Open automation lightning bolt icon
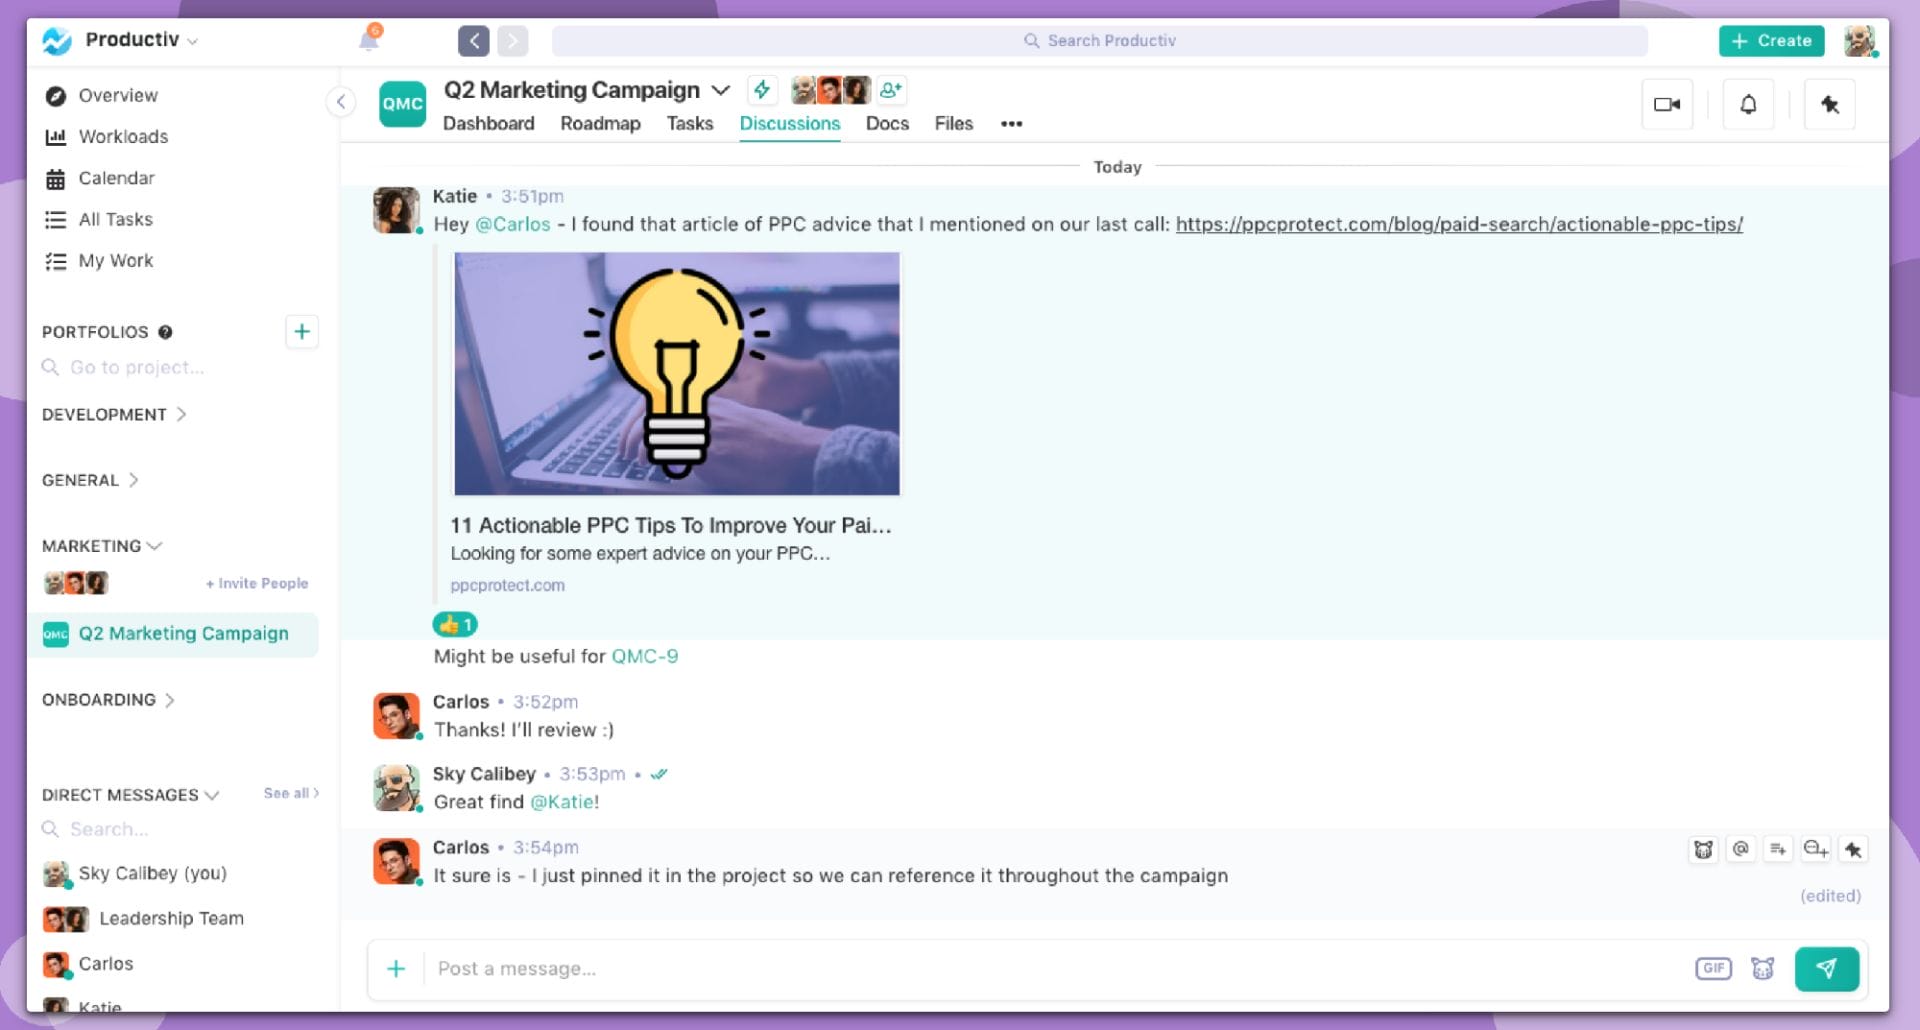The height and width of the screenshot is (1030, 1920). (x=762, y=90)
